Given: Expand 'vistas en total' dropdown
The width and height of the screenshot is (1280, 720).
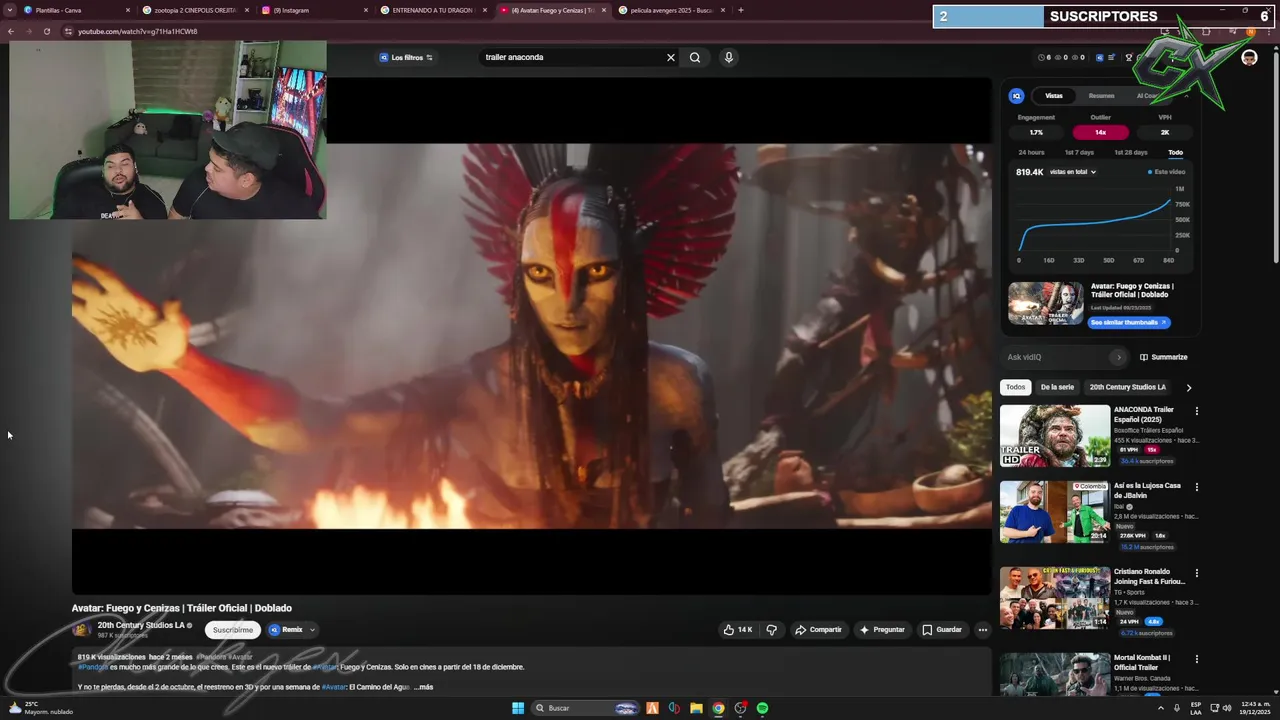Looking at the screenshot, I should [1073, 172].
